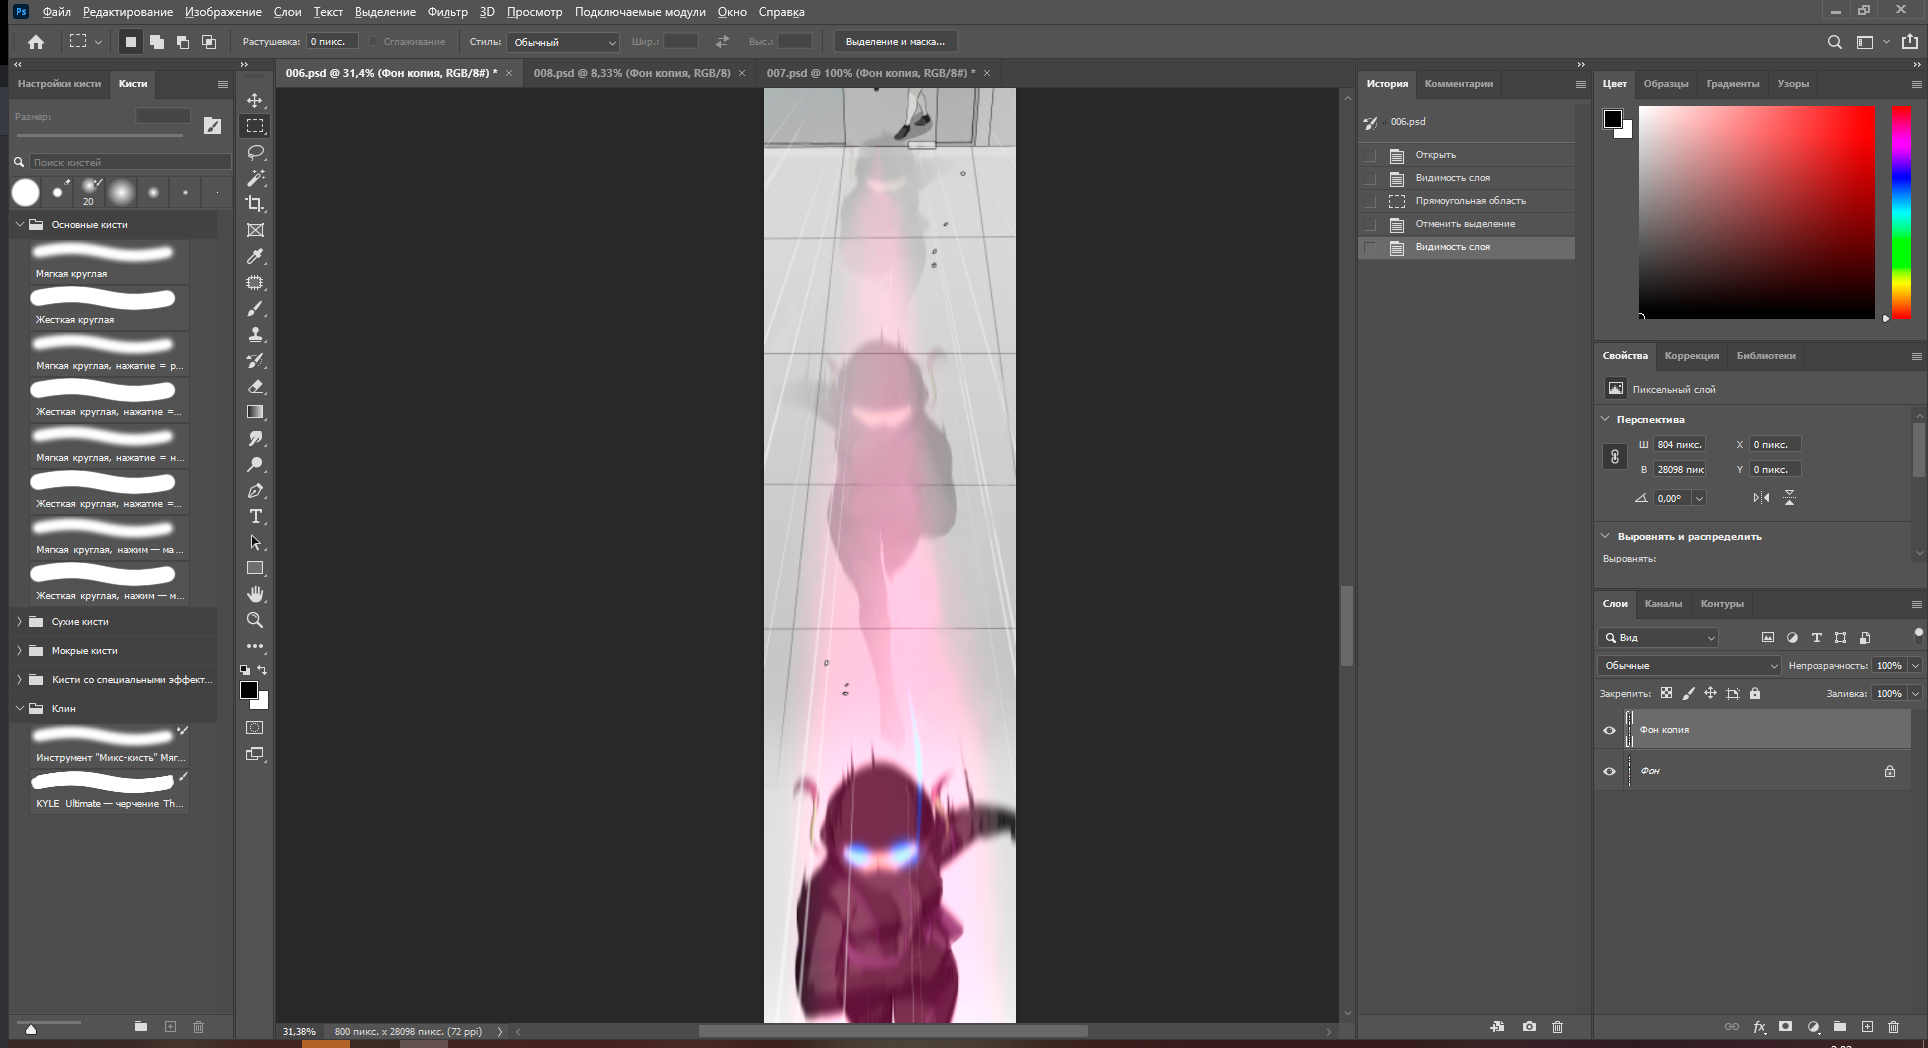Delete layer with trash icon in Layers panel
The width and height of the screenshot is (1928, 1048).
[x=1893, y=1027]
